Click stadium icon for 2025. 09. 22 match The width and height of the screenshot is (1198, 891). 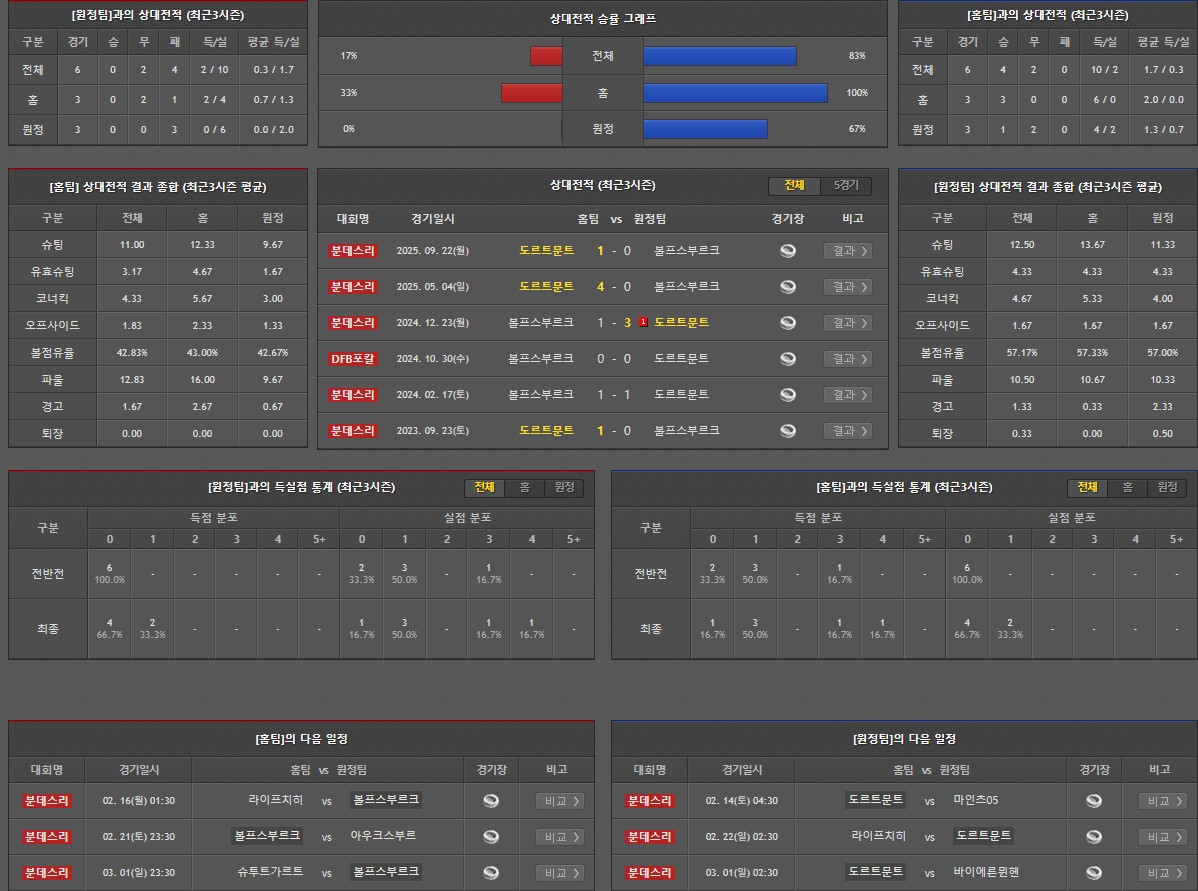click(x=788, y=251)
